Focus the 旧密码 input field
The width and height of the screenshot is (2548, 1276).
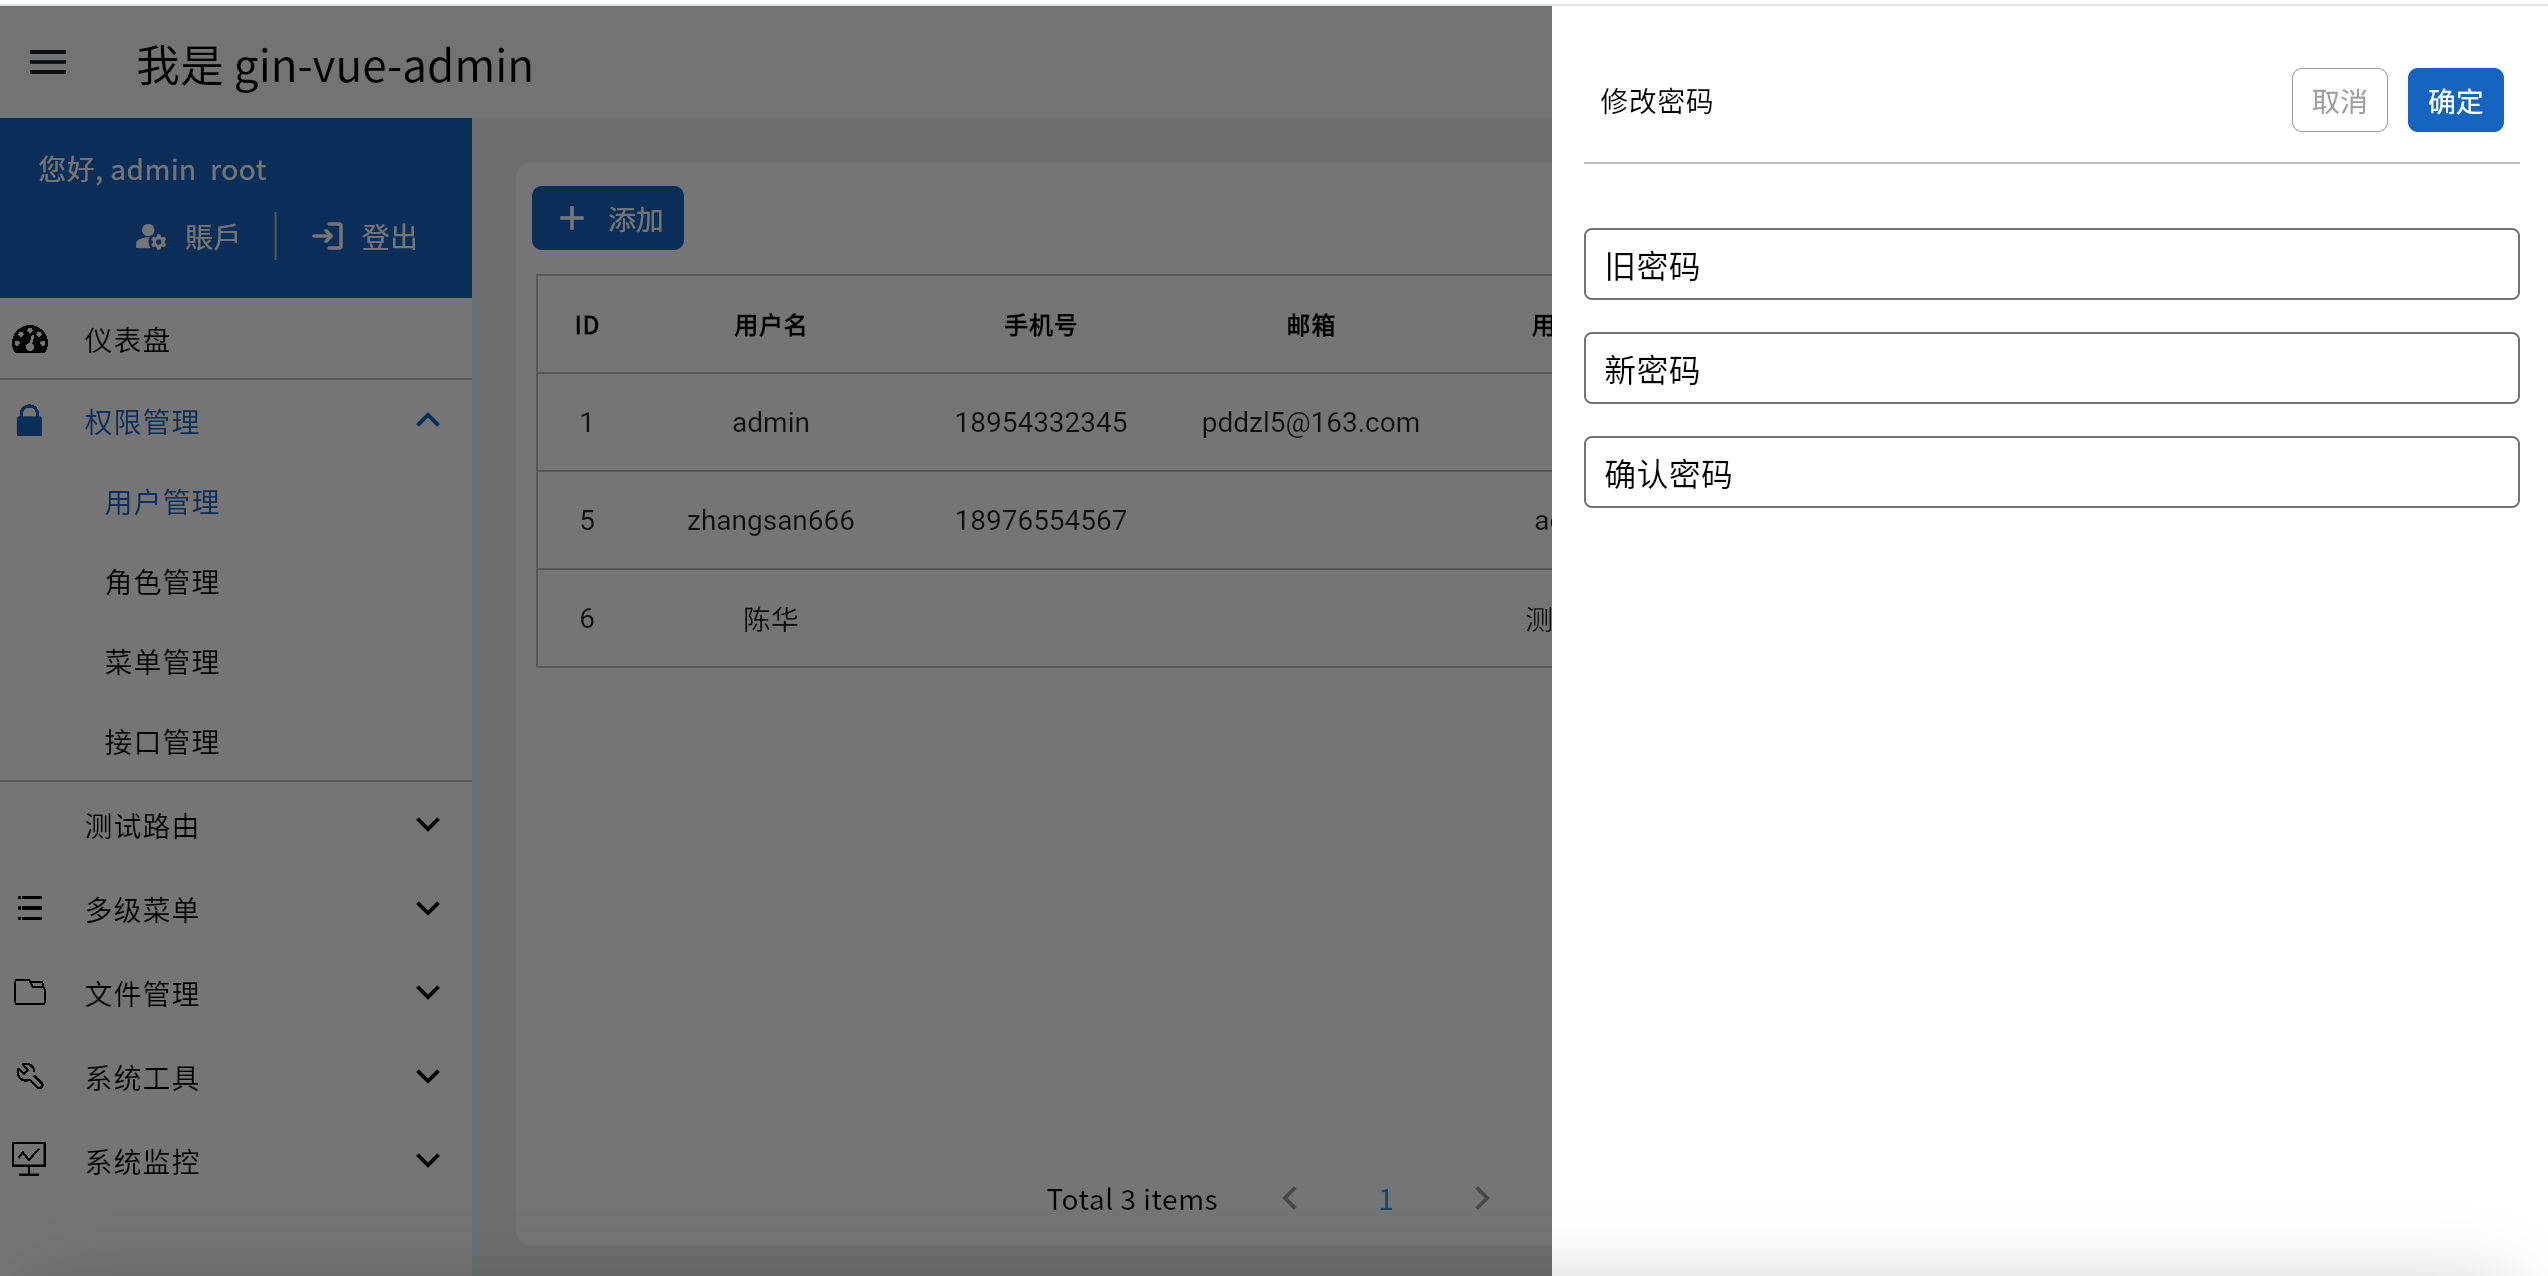(2050, 265)
